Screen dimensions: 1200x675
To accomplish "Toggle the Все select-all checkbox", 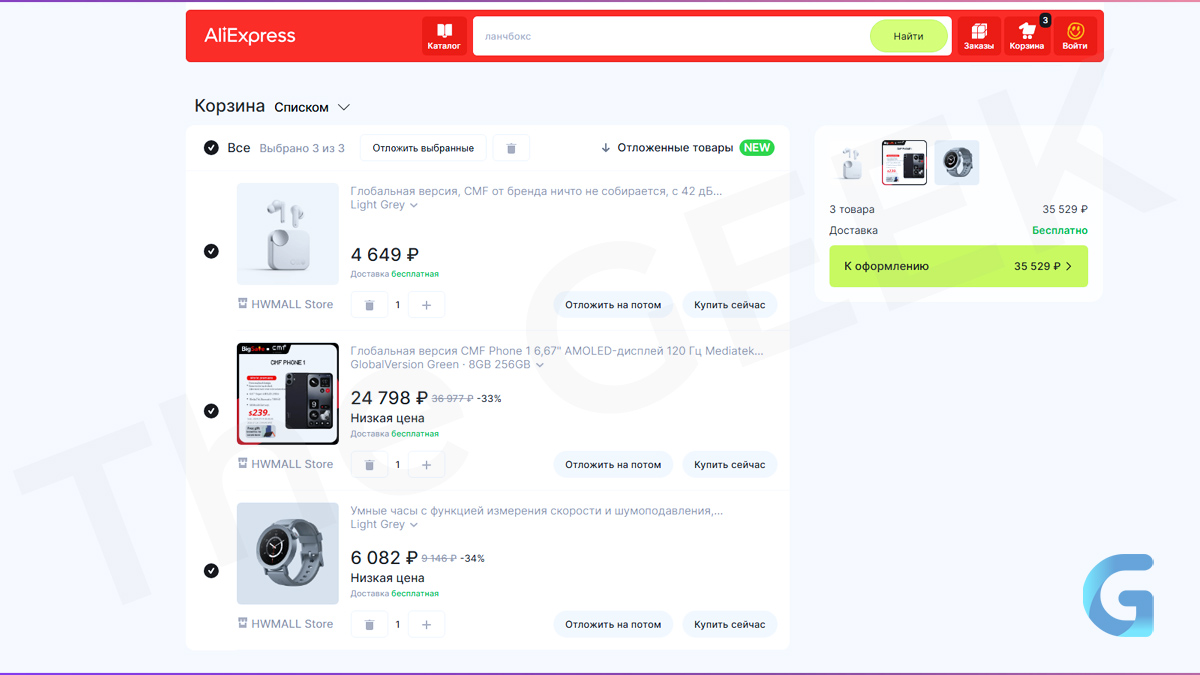I will pyautogui.click(x=211, y=148).
